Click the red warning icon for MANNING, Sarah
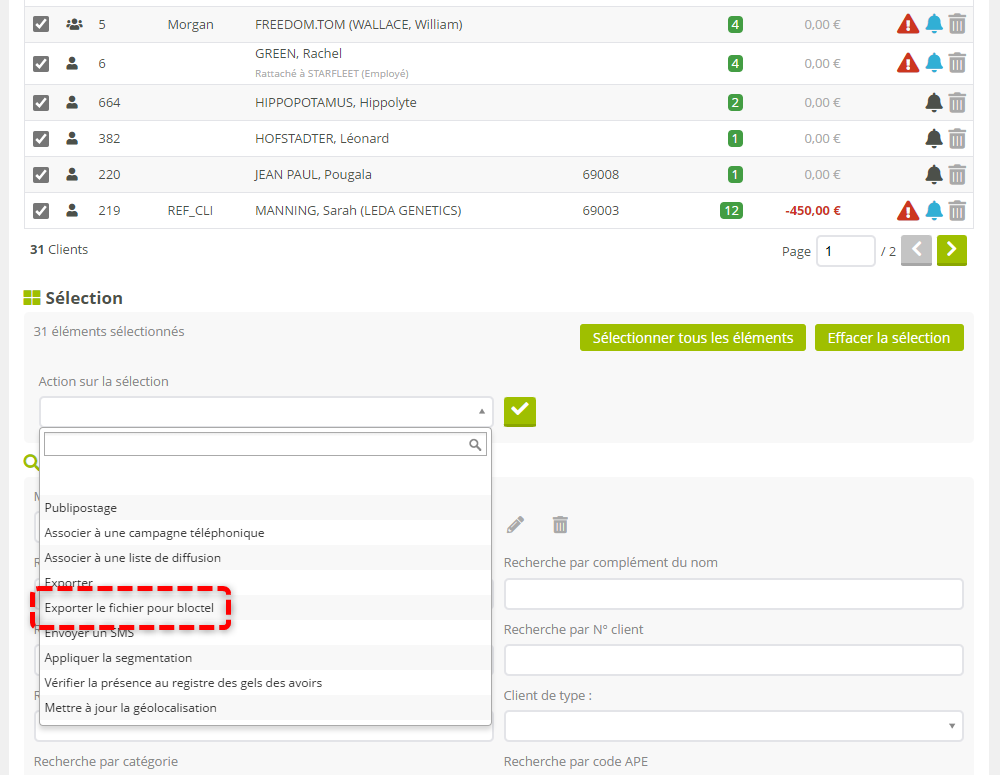The height and width of the screenshot is (775, 1000). [x=907, y=211]
